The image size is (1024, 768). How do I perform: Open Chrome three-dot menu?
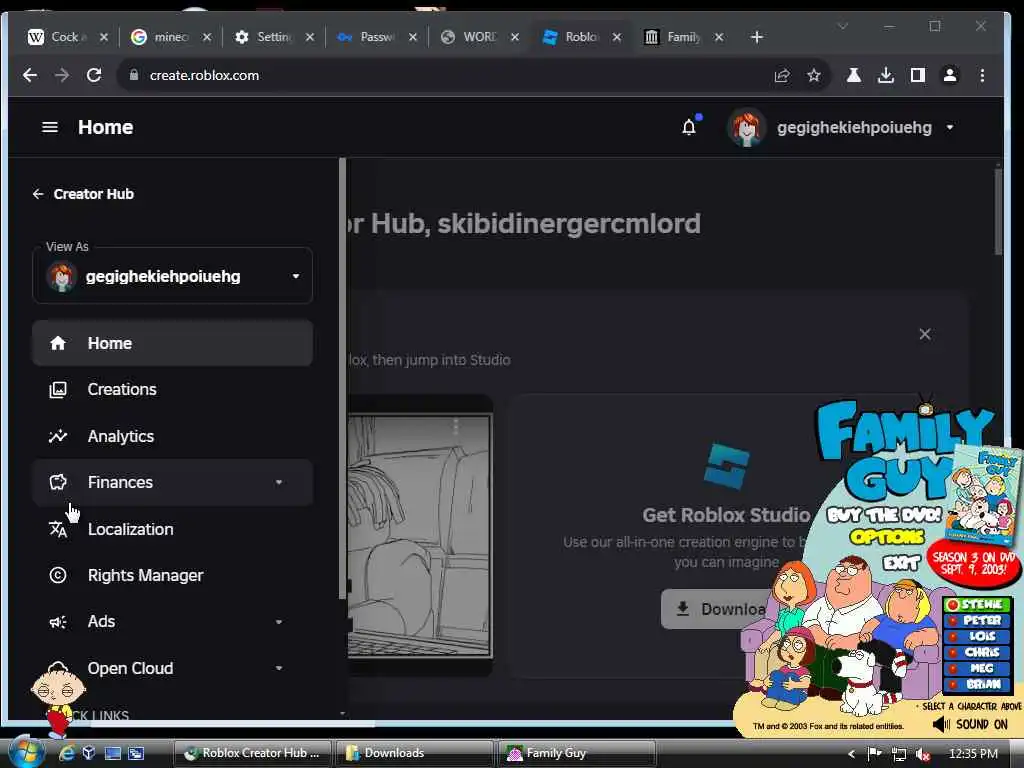point(982,75)
